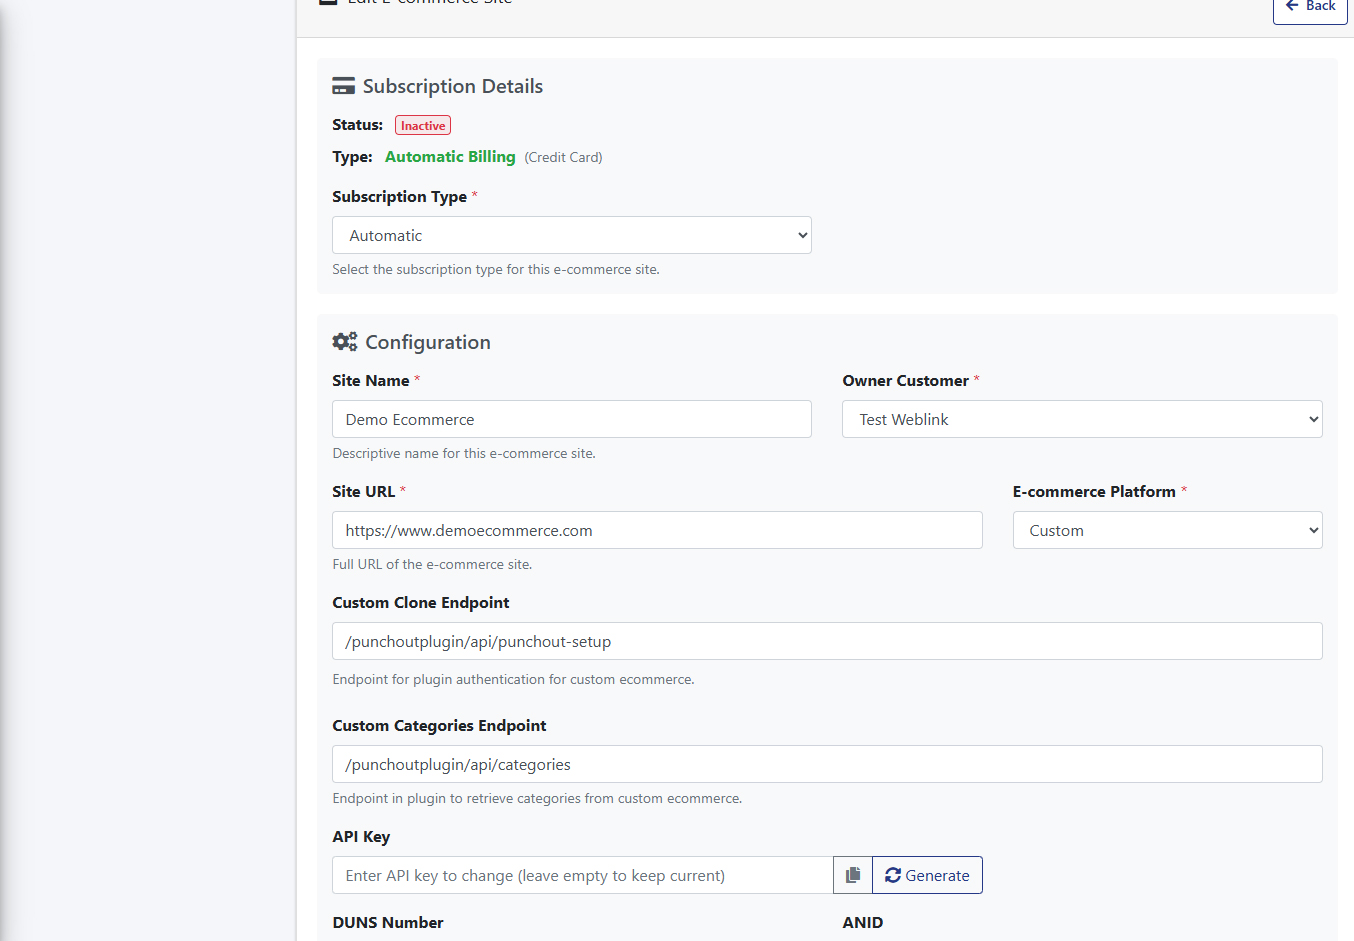Focus the Site URL text field
The height and width of the screenshot is (941, 1354).
point(656,530)
